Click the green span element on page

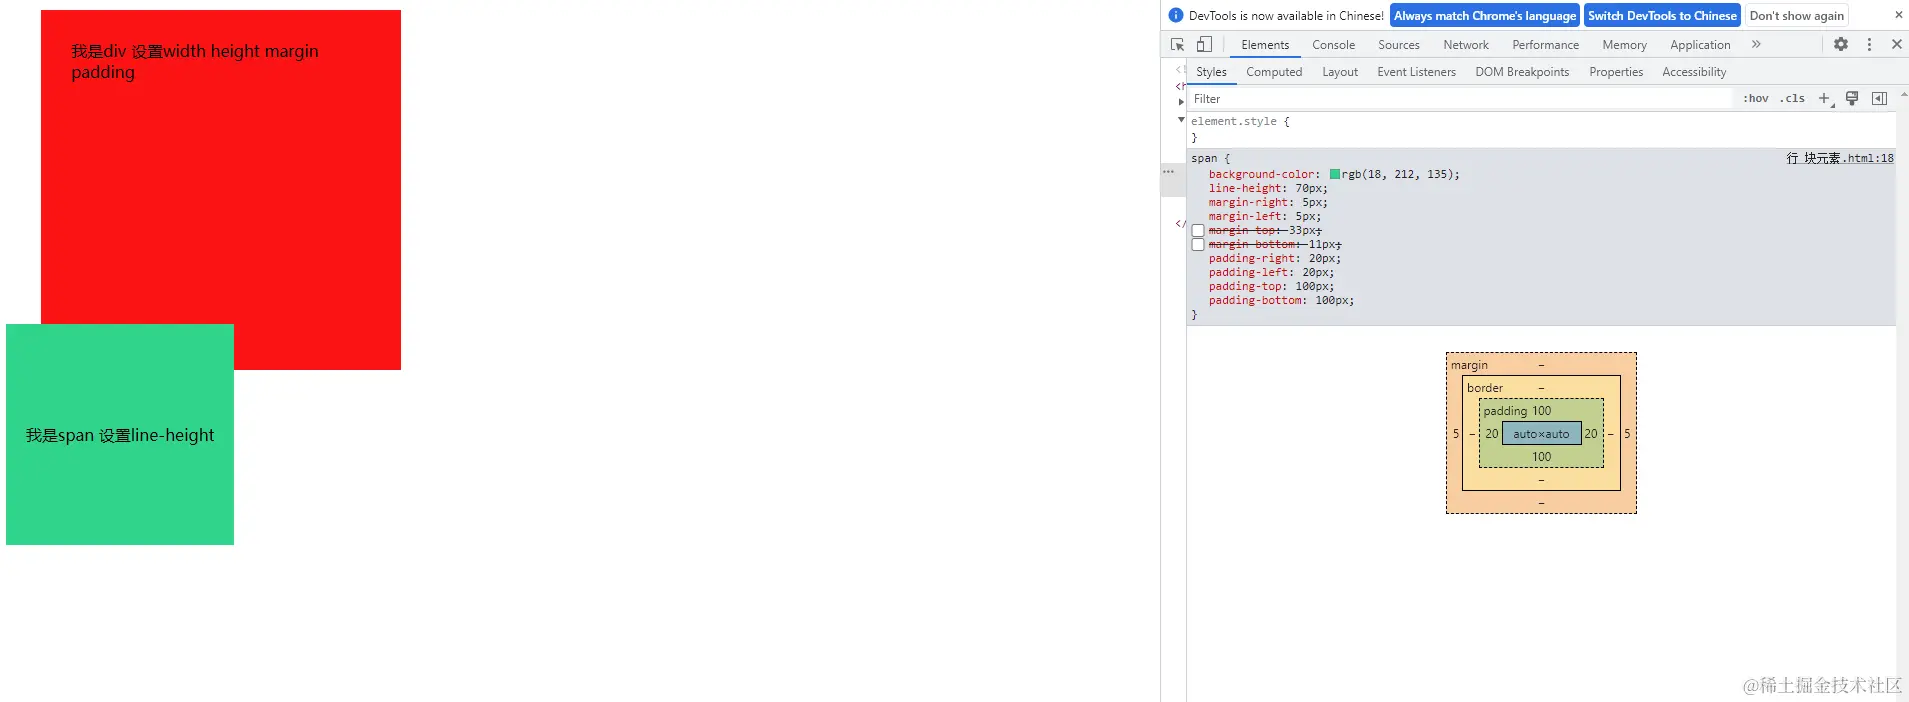pos(120,434)
